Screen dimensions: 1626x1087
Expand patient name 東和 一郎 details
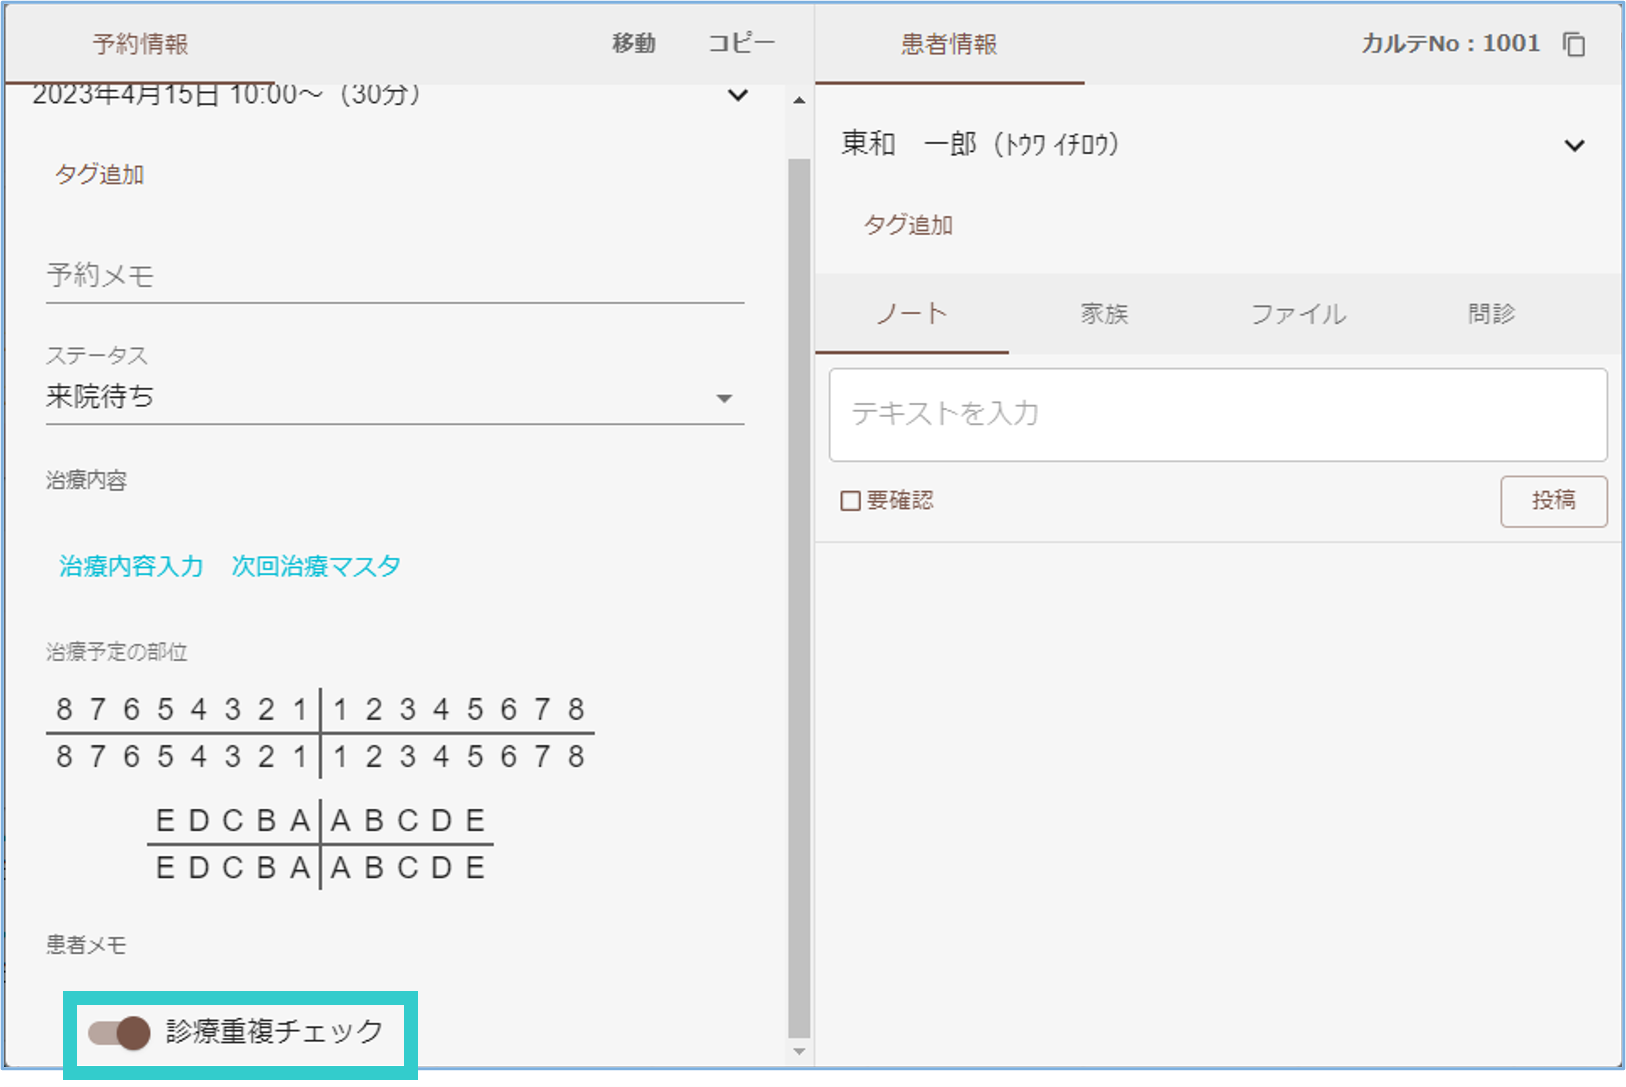[1574, 146]
